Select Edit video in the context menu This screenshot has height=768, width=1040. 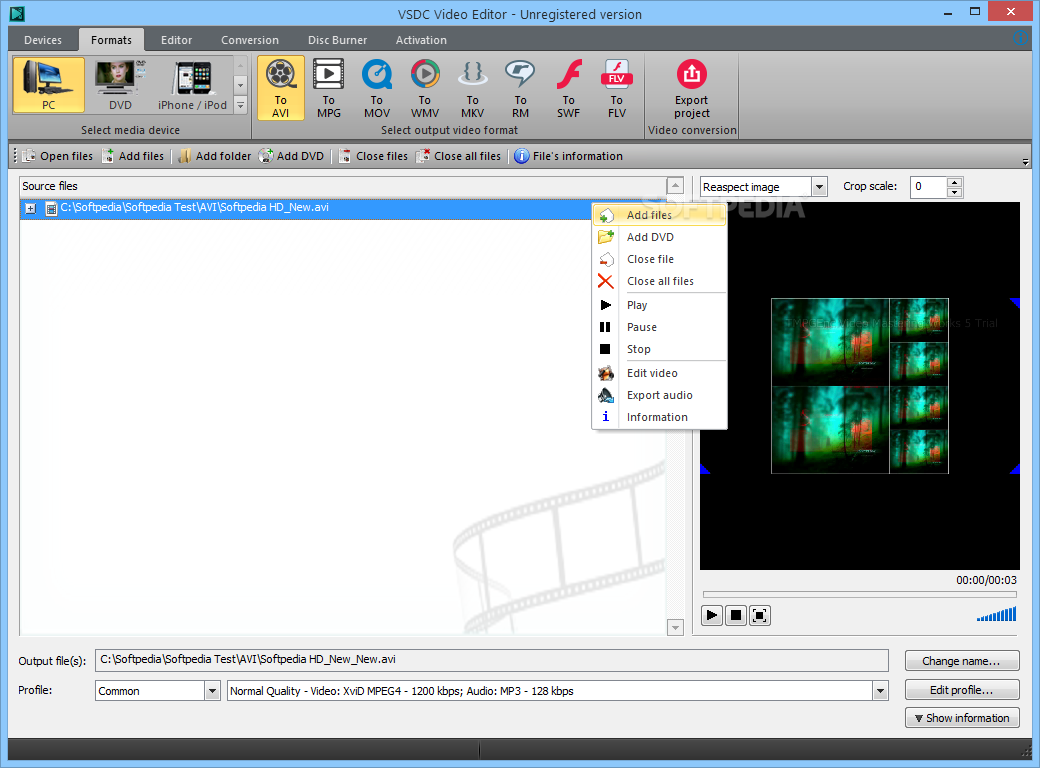tap(659, 373)
